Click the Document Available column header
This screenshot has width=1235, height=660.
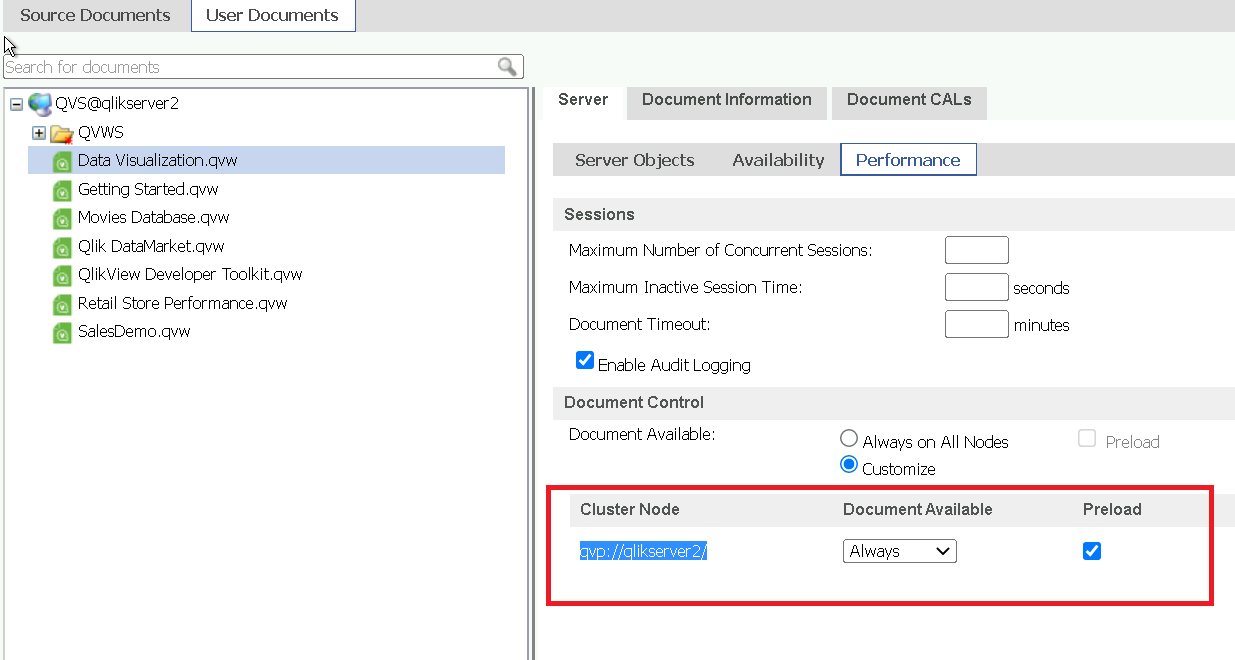point(918,509)
